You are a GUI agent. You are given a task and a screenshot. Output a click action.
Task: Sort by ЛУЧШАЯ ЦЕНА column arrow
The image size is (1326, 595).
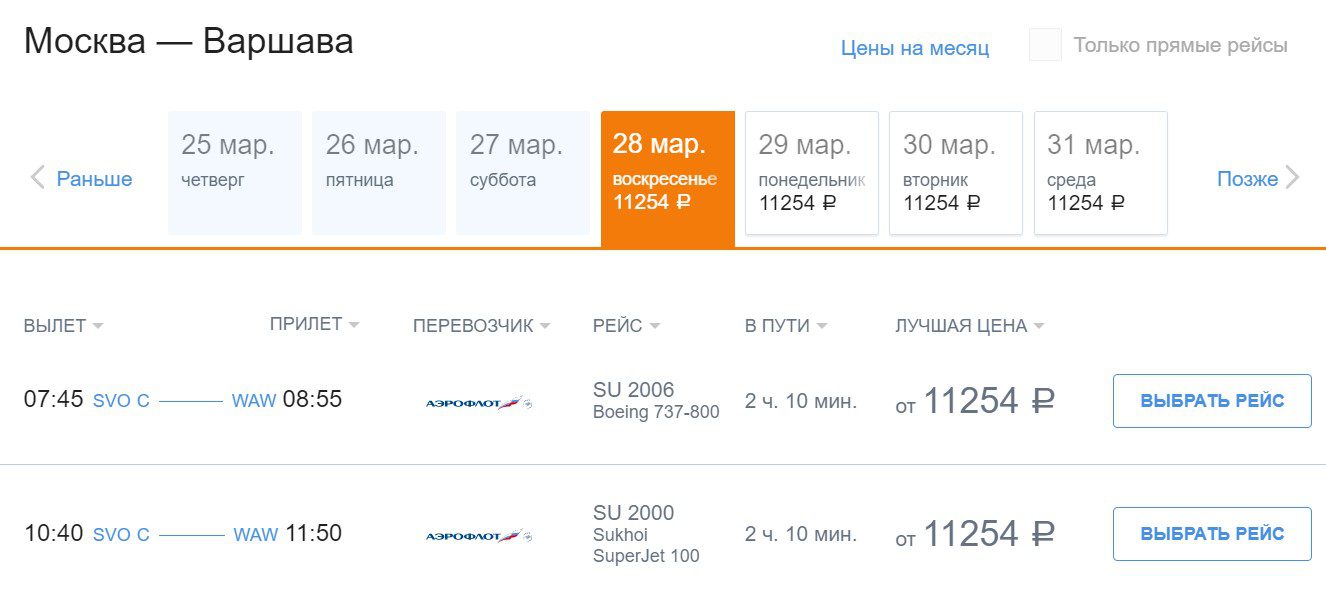1038,327
